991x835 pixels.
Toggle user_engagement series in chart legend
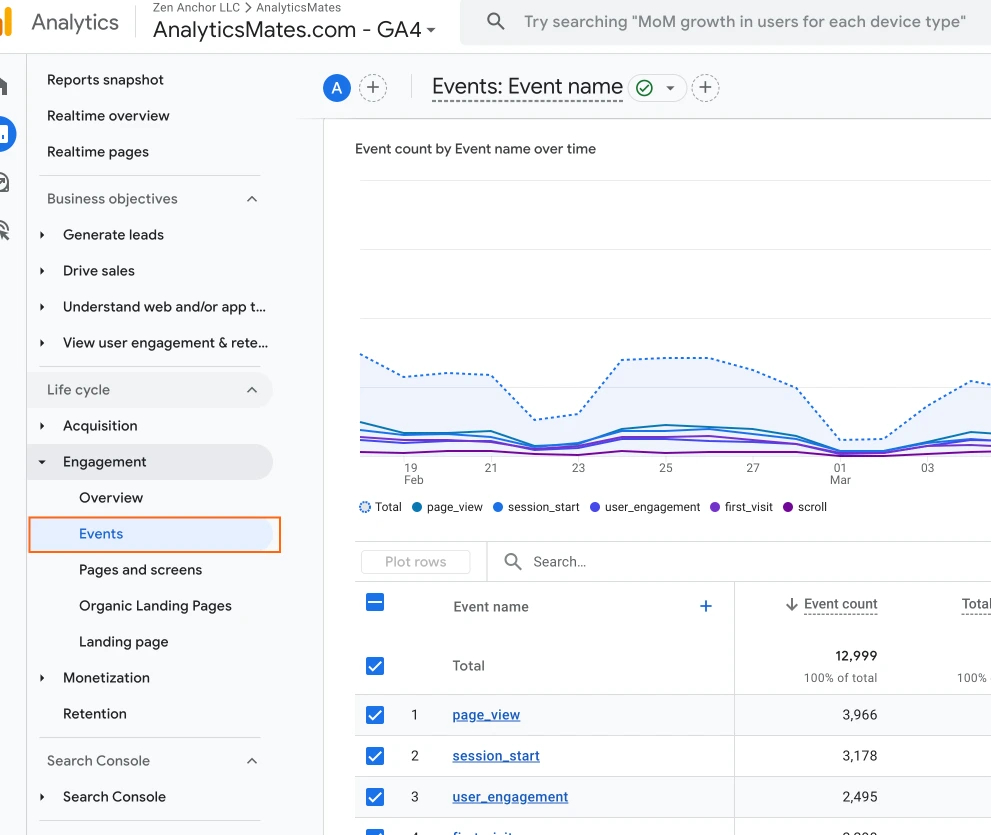(x=645, y=507)
